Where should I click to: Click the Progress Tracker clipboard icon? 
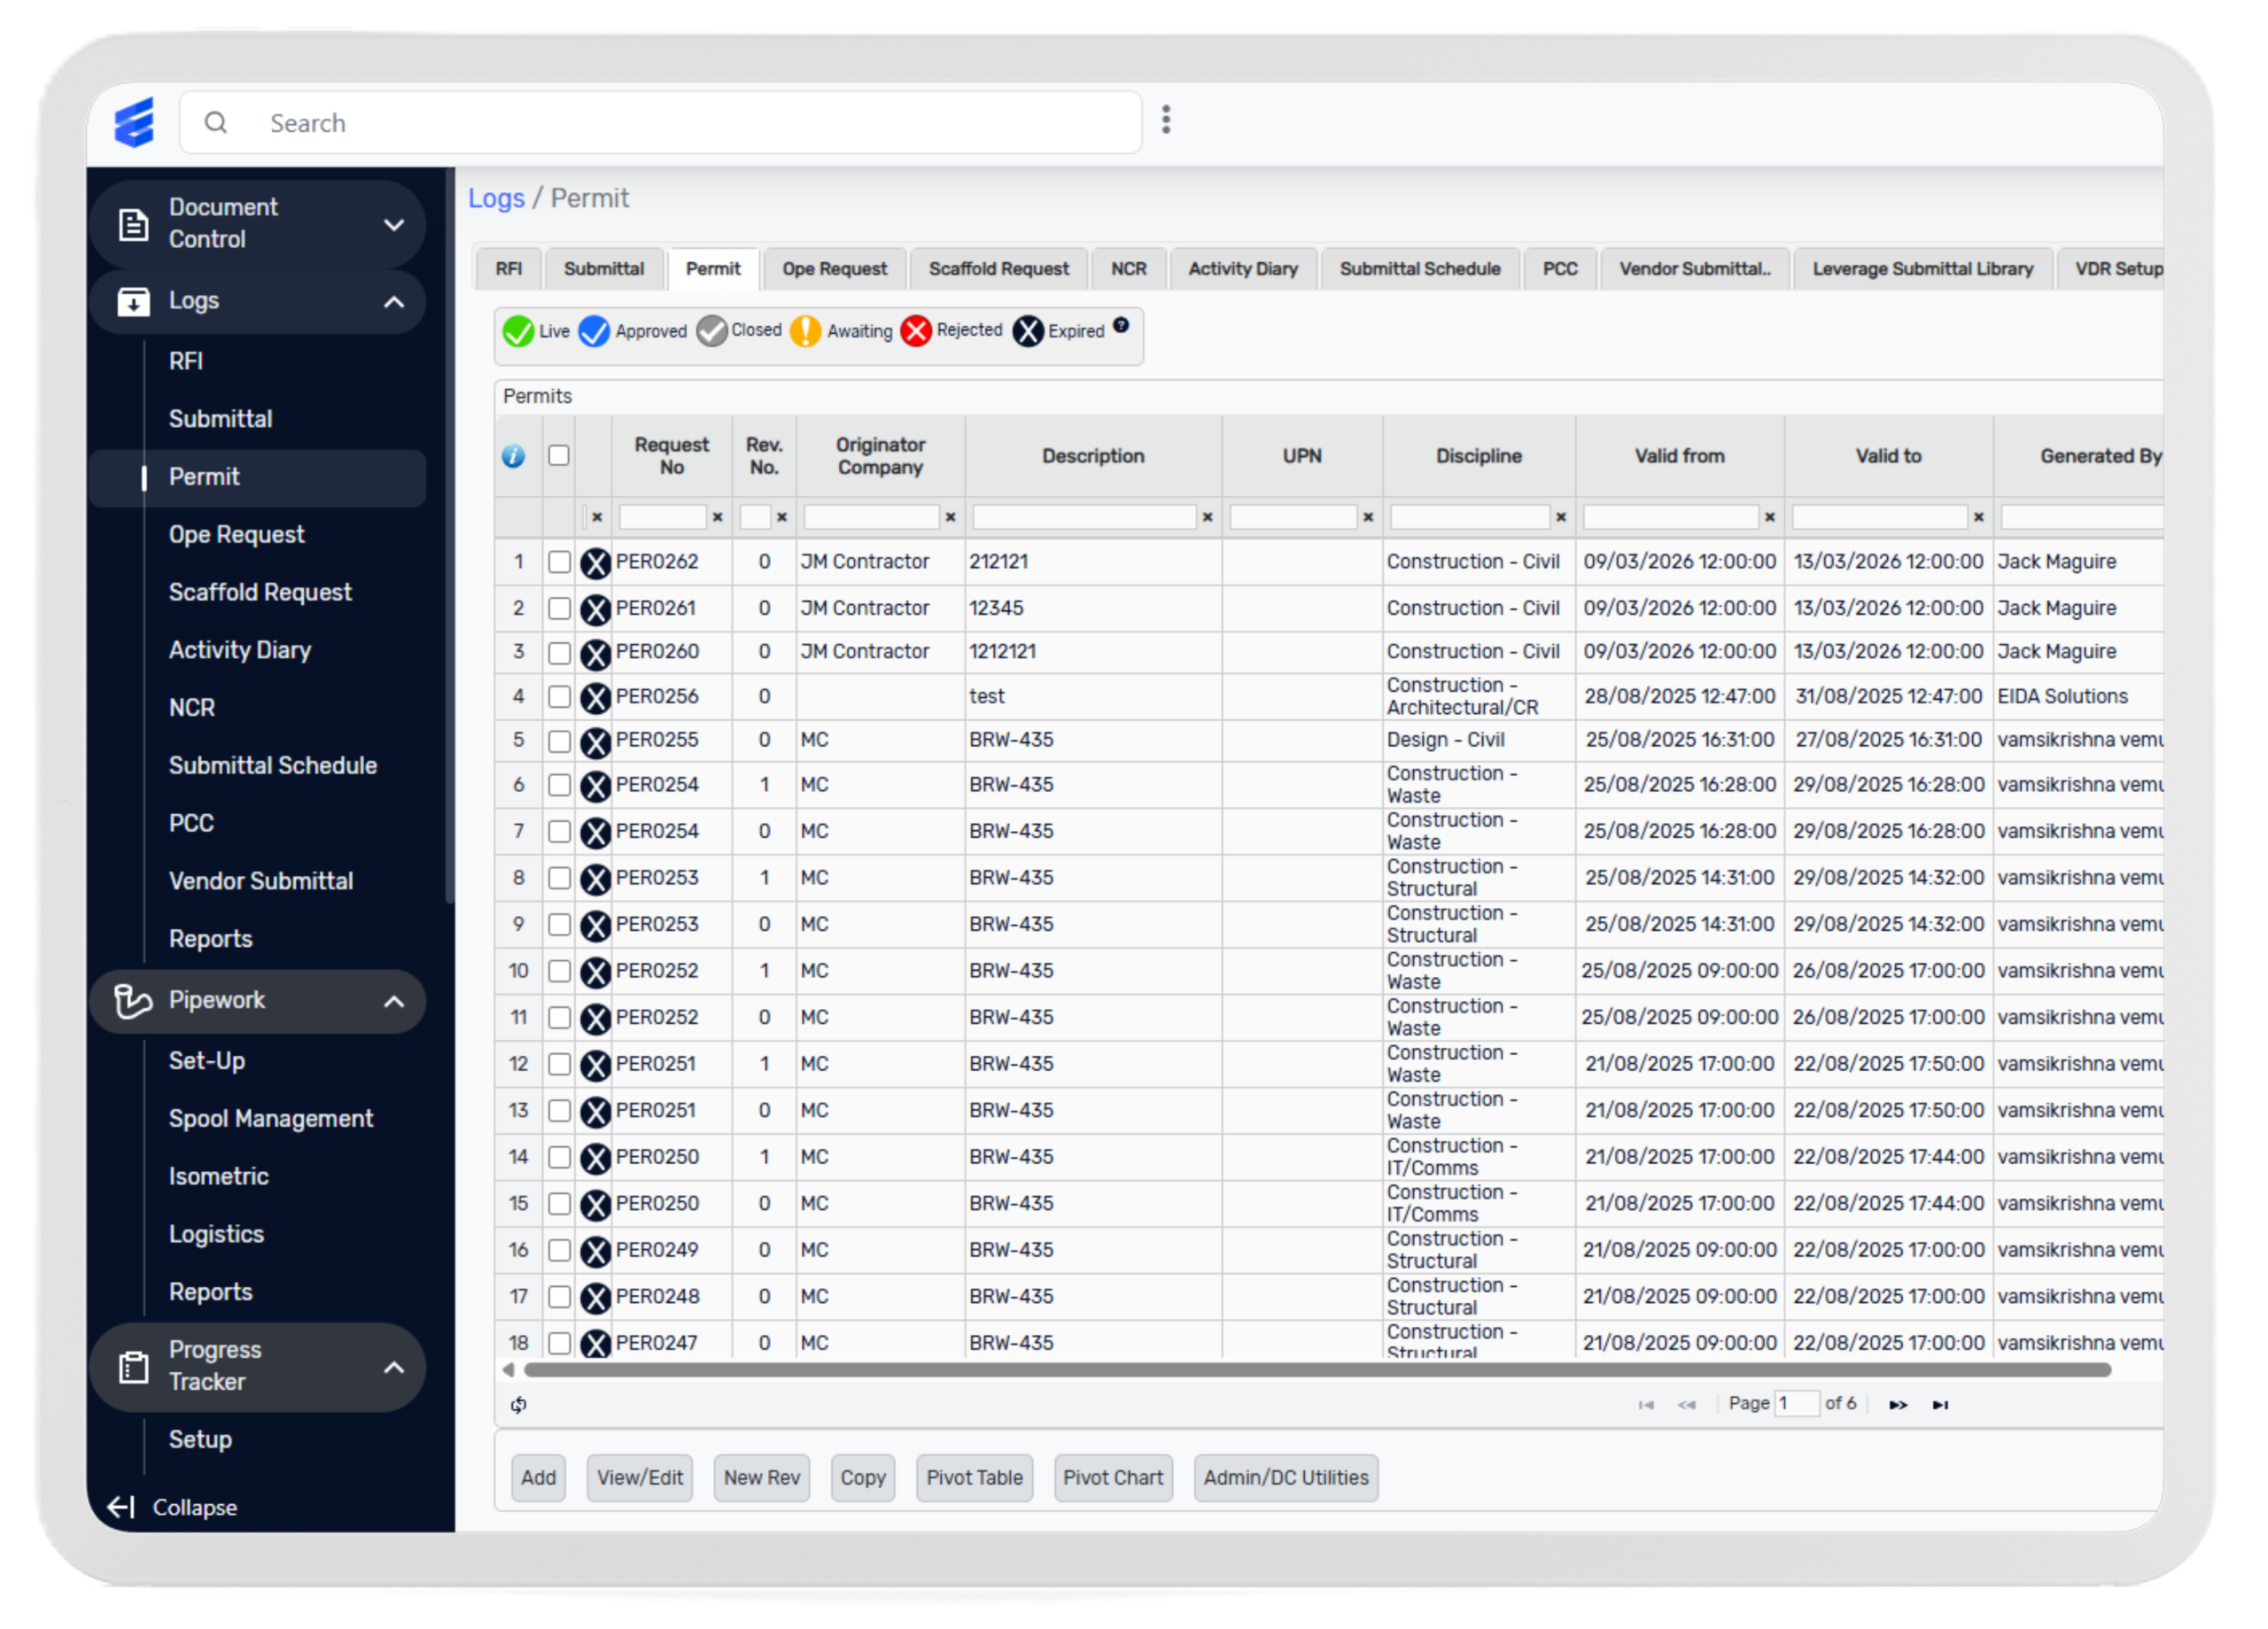(x=133, y=1367)
